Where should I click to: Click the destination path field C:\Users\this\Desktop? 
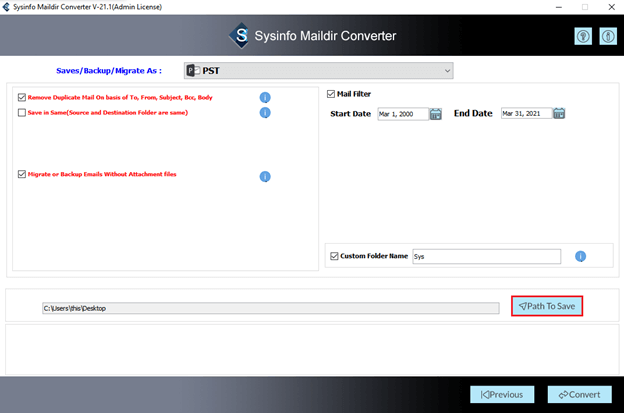pos(271,308)
